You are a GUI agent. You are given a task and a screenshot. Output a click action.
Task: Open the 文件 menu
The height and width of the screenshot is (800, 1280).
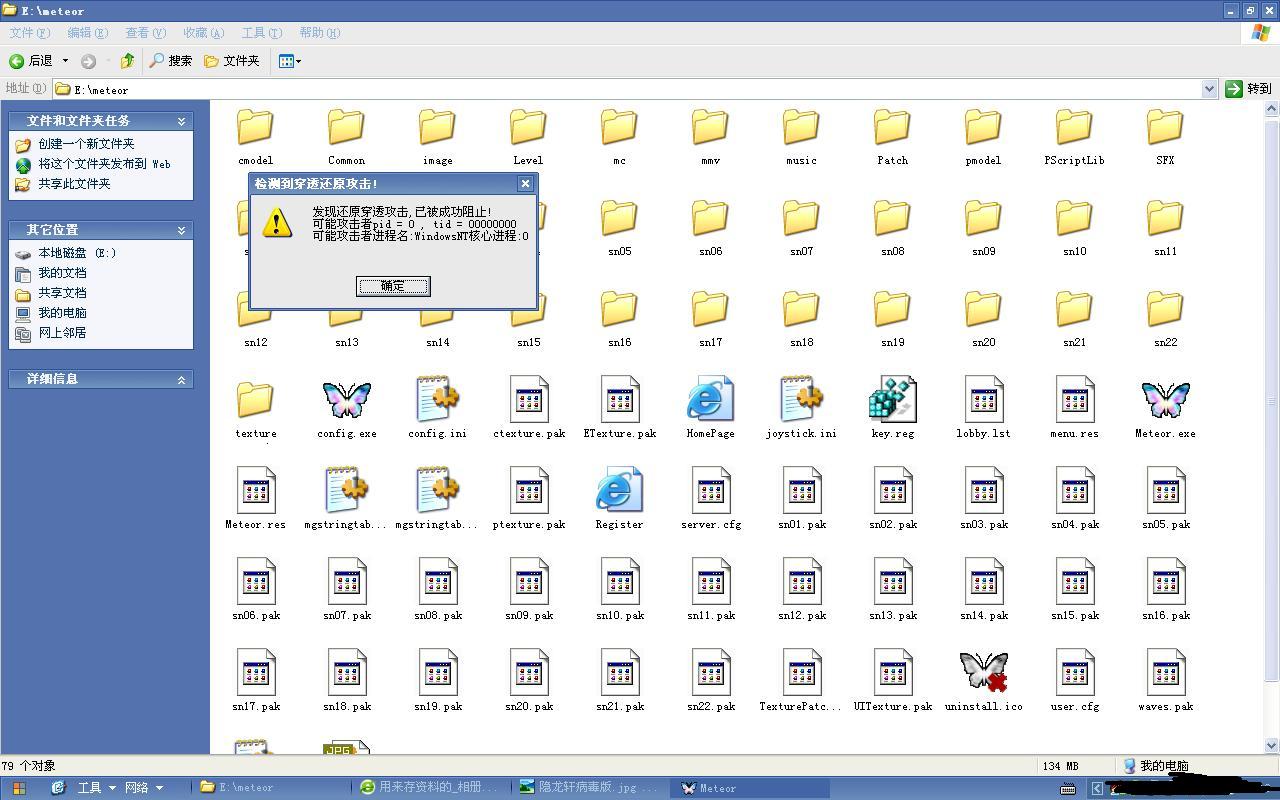coord(29,33)
